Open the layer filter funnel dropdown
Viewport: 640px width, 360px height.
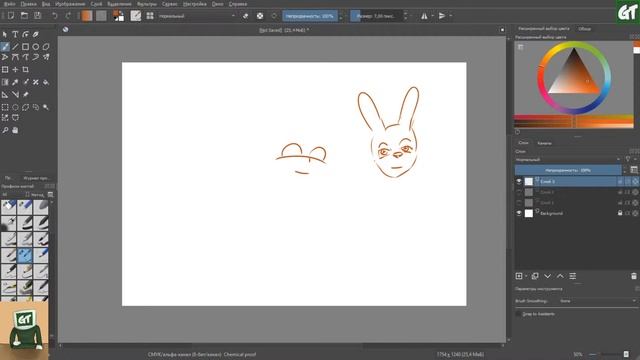[x=629, y=159]
